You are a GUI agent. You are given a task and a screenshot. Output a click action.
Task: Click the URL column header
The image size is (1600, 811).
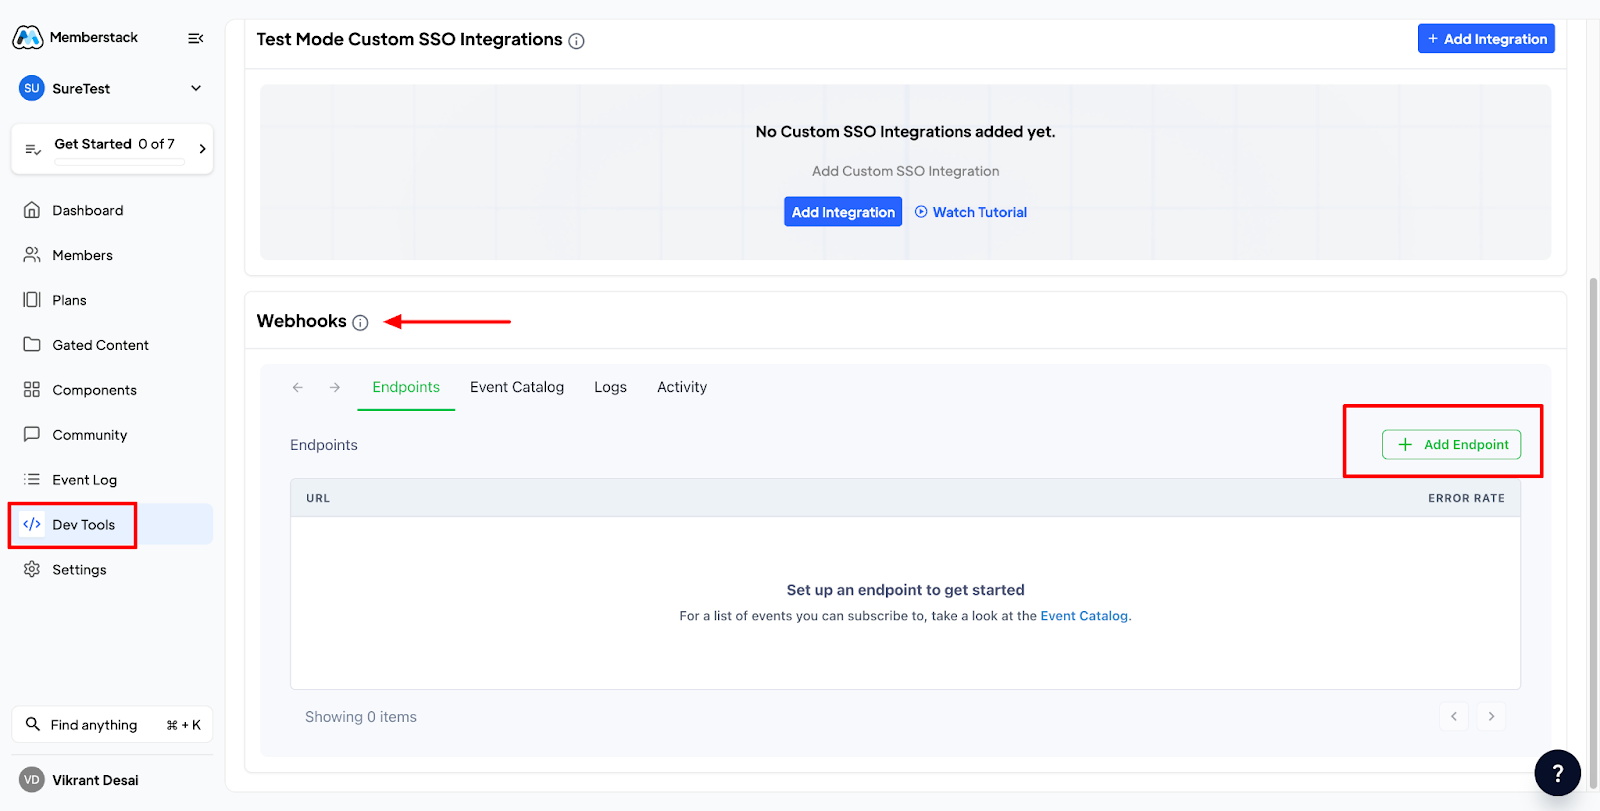318,498
